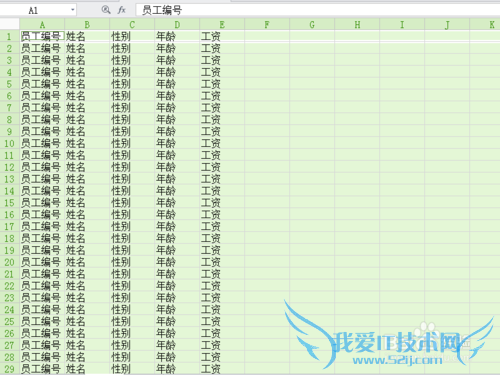
Task: Click 姓名 in row 12
Action: pos(76,167)
